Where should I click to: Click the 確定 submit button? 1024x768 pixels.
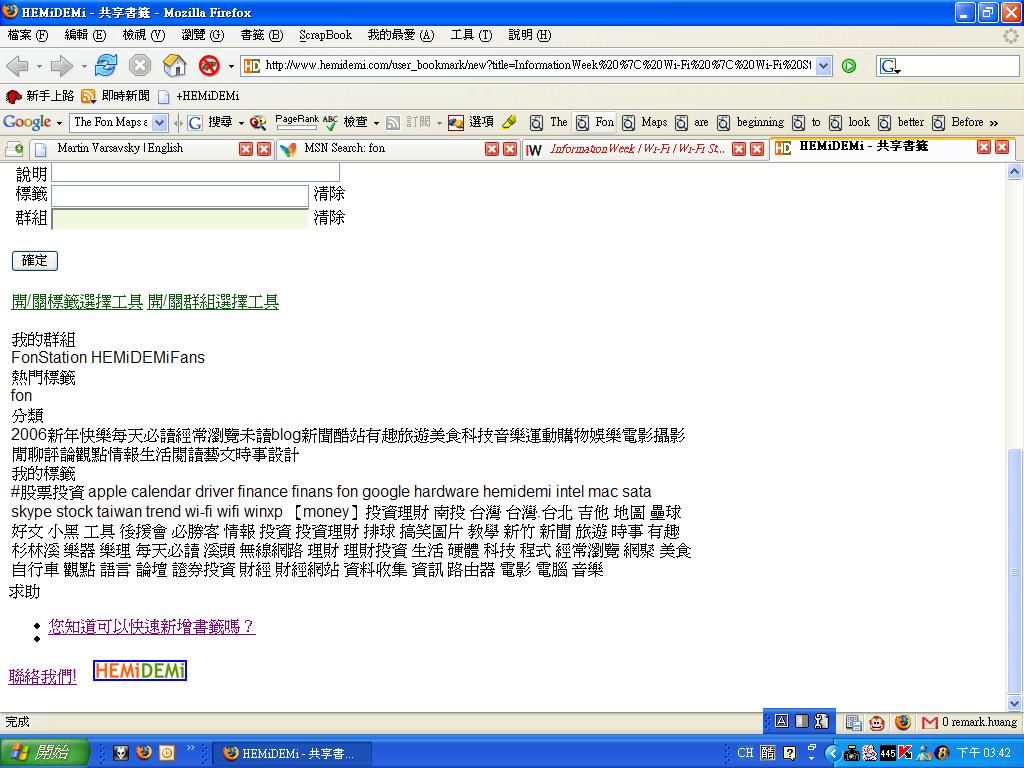[x=35, y=260]
